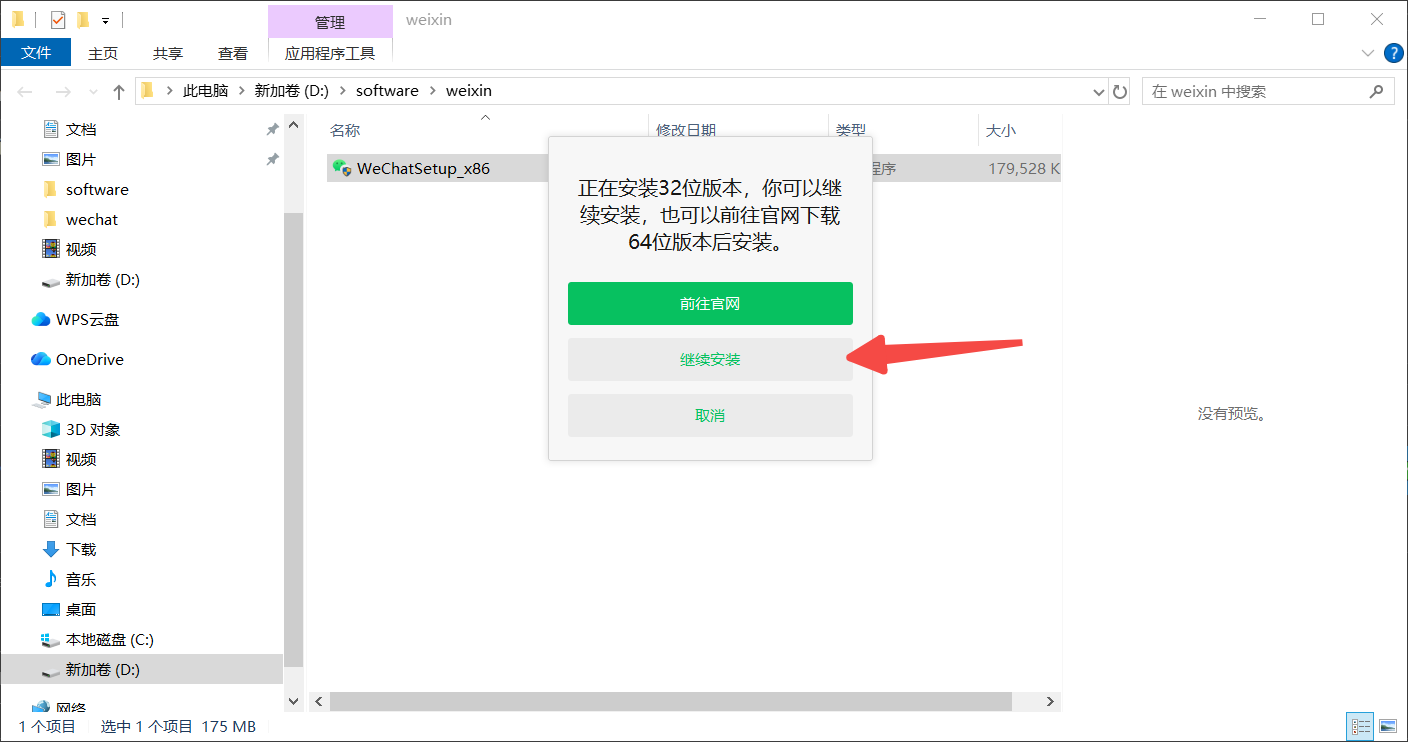This screenshot has width=1408, height=742.
Task: Click the 179,528 K size value
Action: pyautogui.click(x=1024, y=169)
